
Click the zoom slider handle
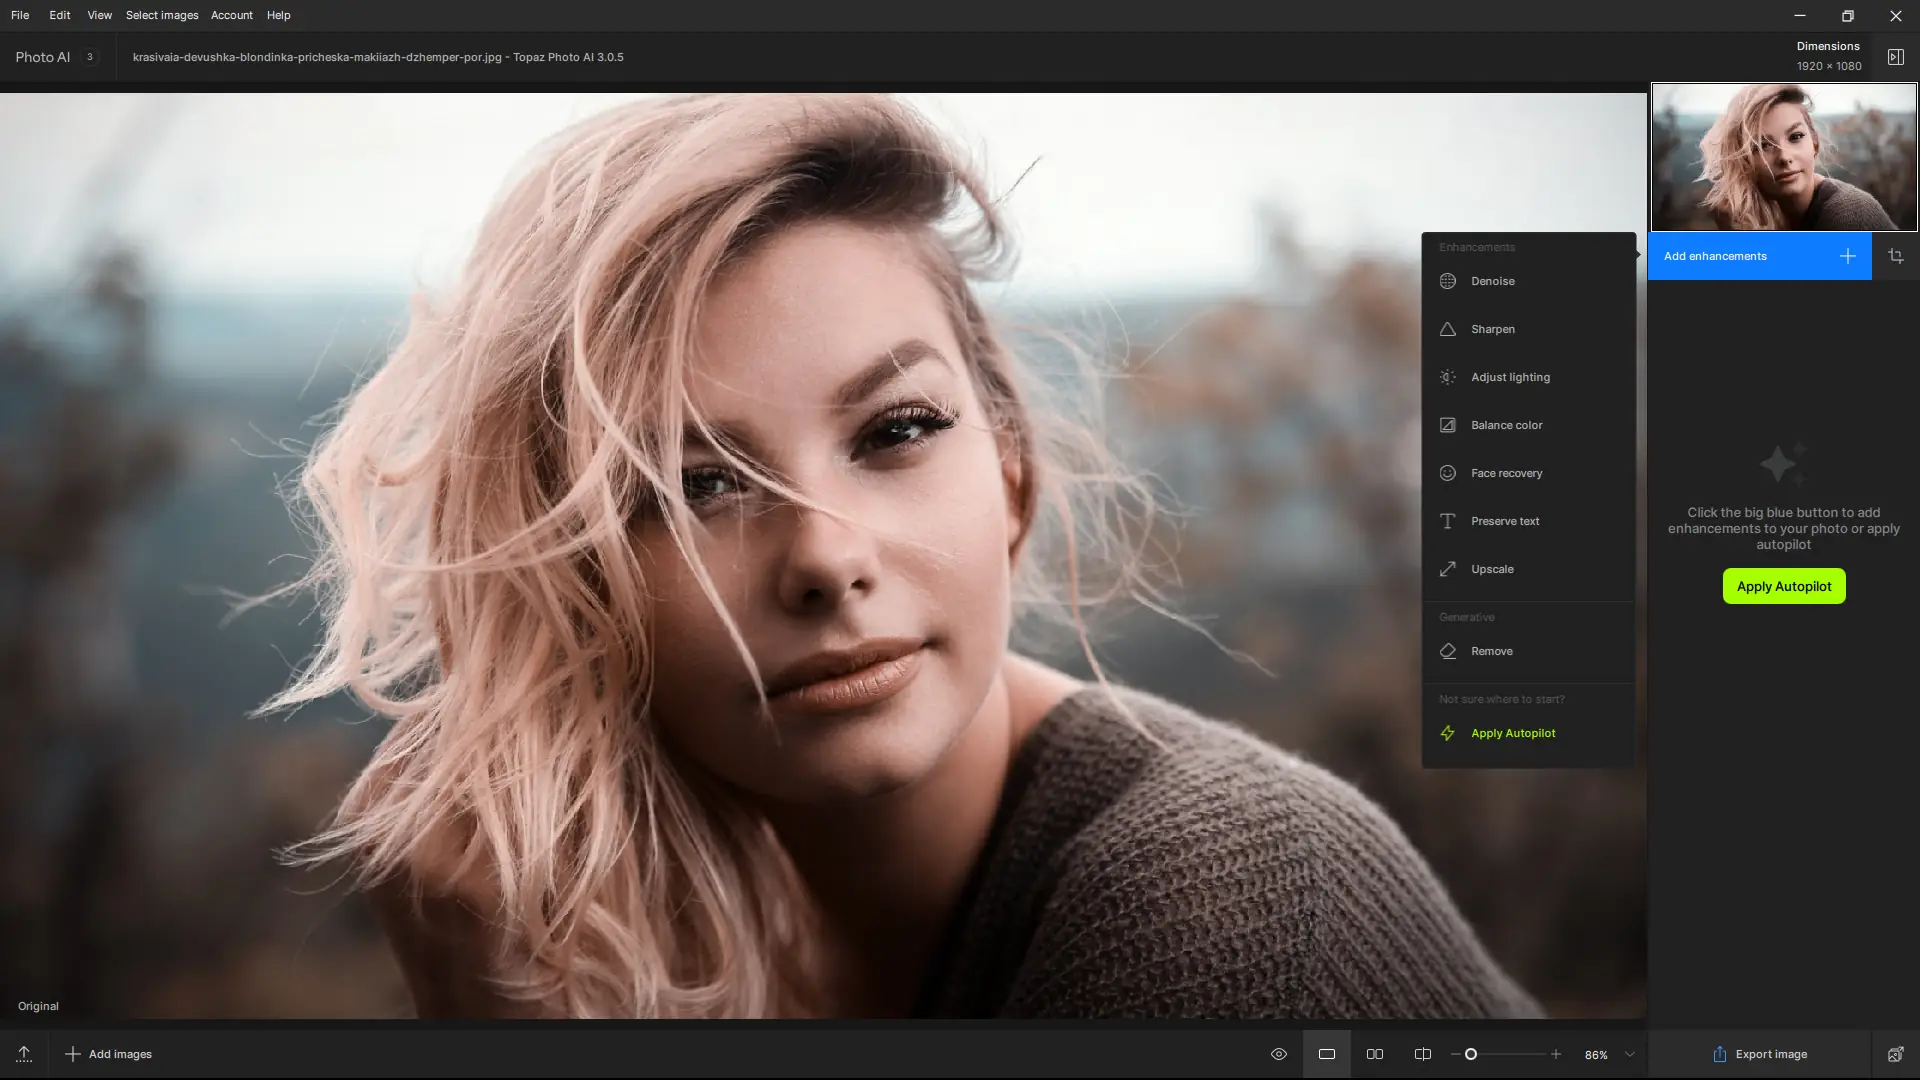[x=1471, y=1054]
